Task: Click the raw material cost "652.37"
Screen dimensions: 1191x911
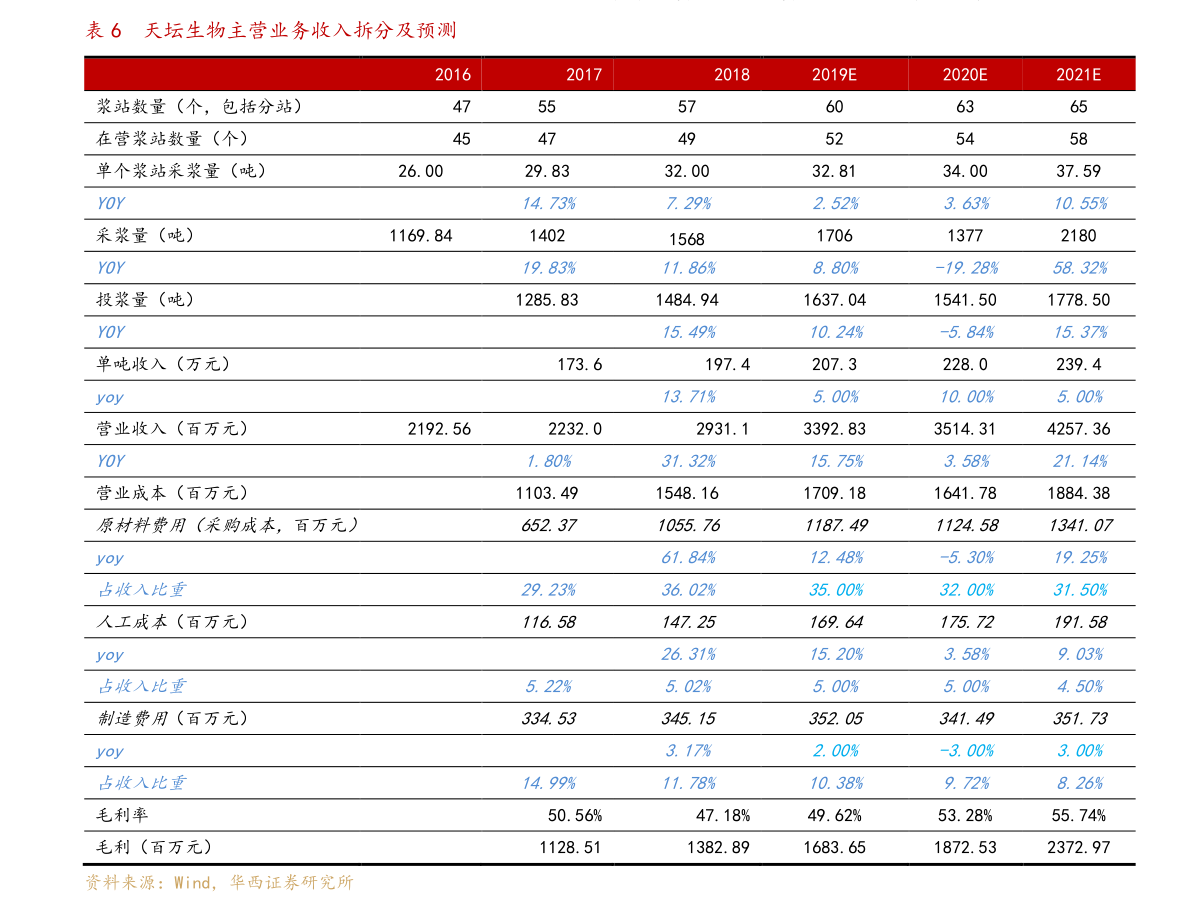Action: click(548, 526)
